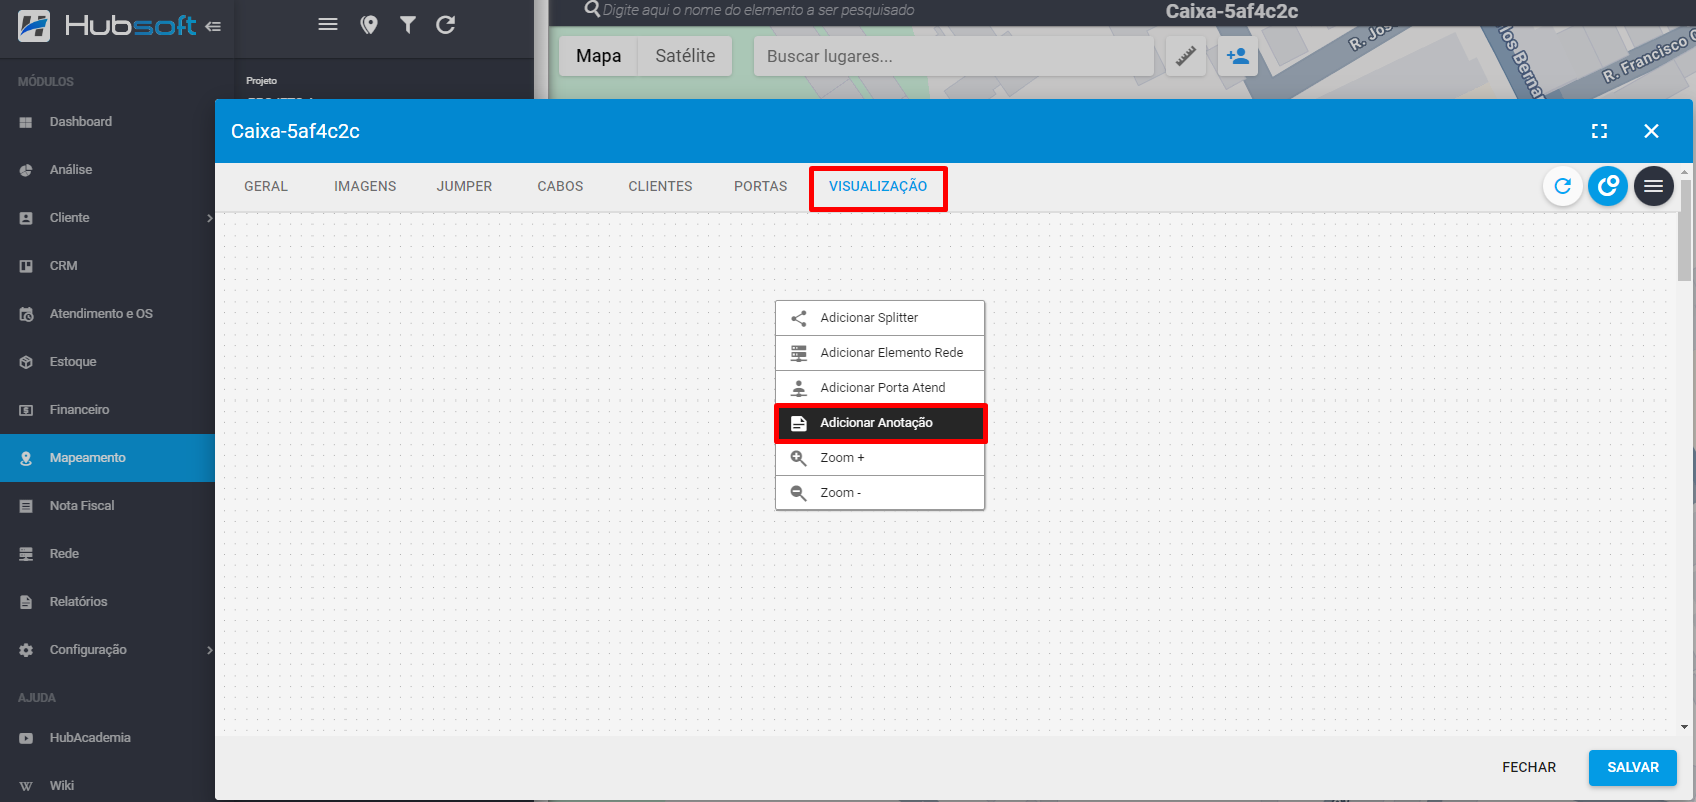Screen dimensions: 1696x802
Task: Click Zoom - in context menu
Action: pyautogui.click(x=880, y=493)
